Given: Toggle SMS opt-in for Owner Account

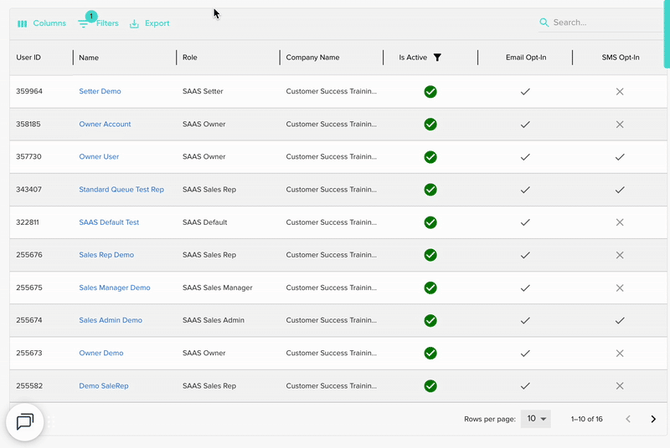Looking at the screenshot, I should tap(619, 124).
